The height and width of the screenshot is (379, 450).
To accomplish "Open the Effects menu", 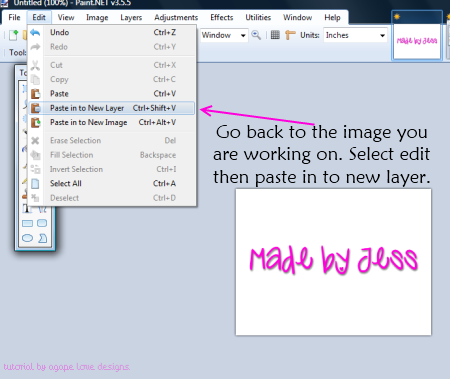I will tap(222, 17).
